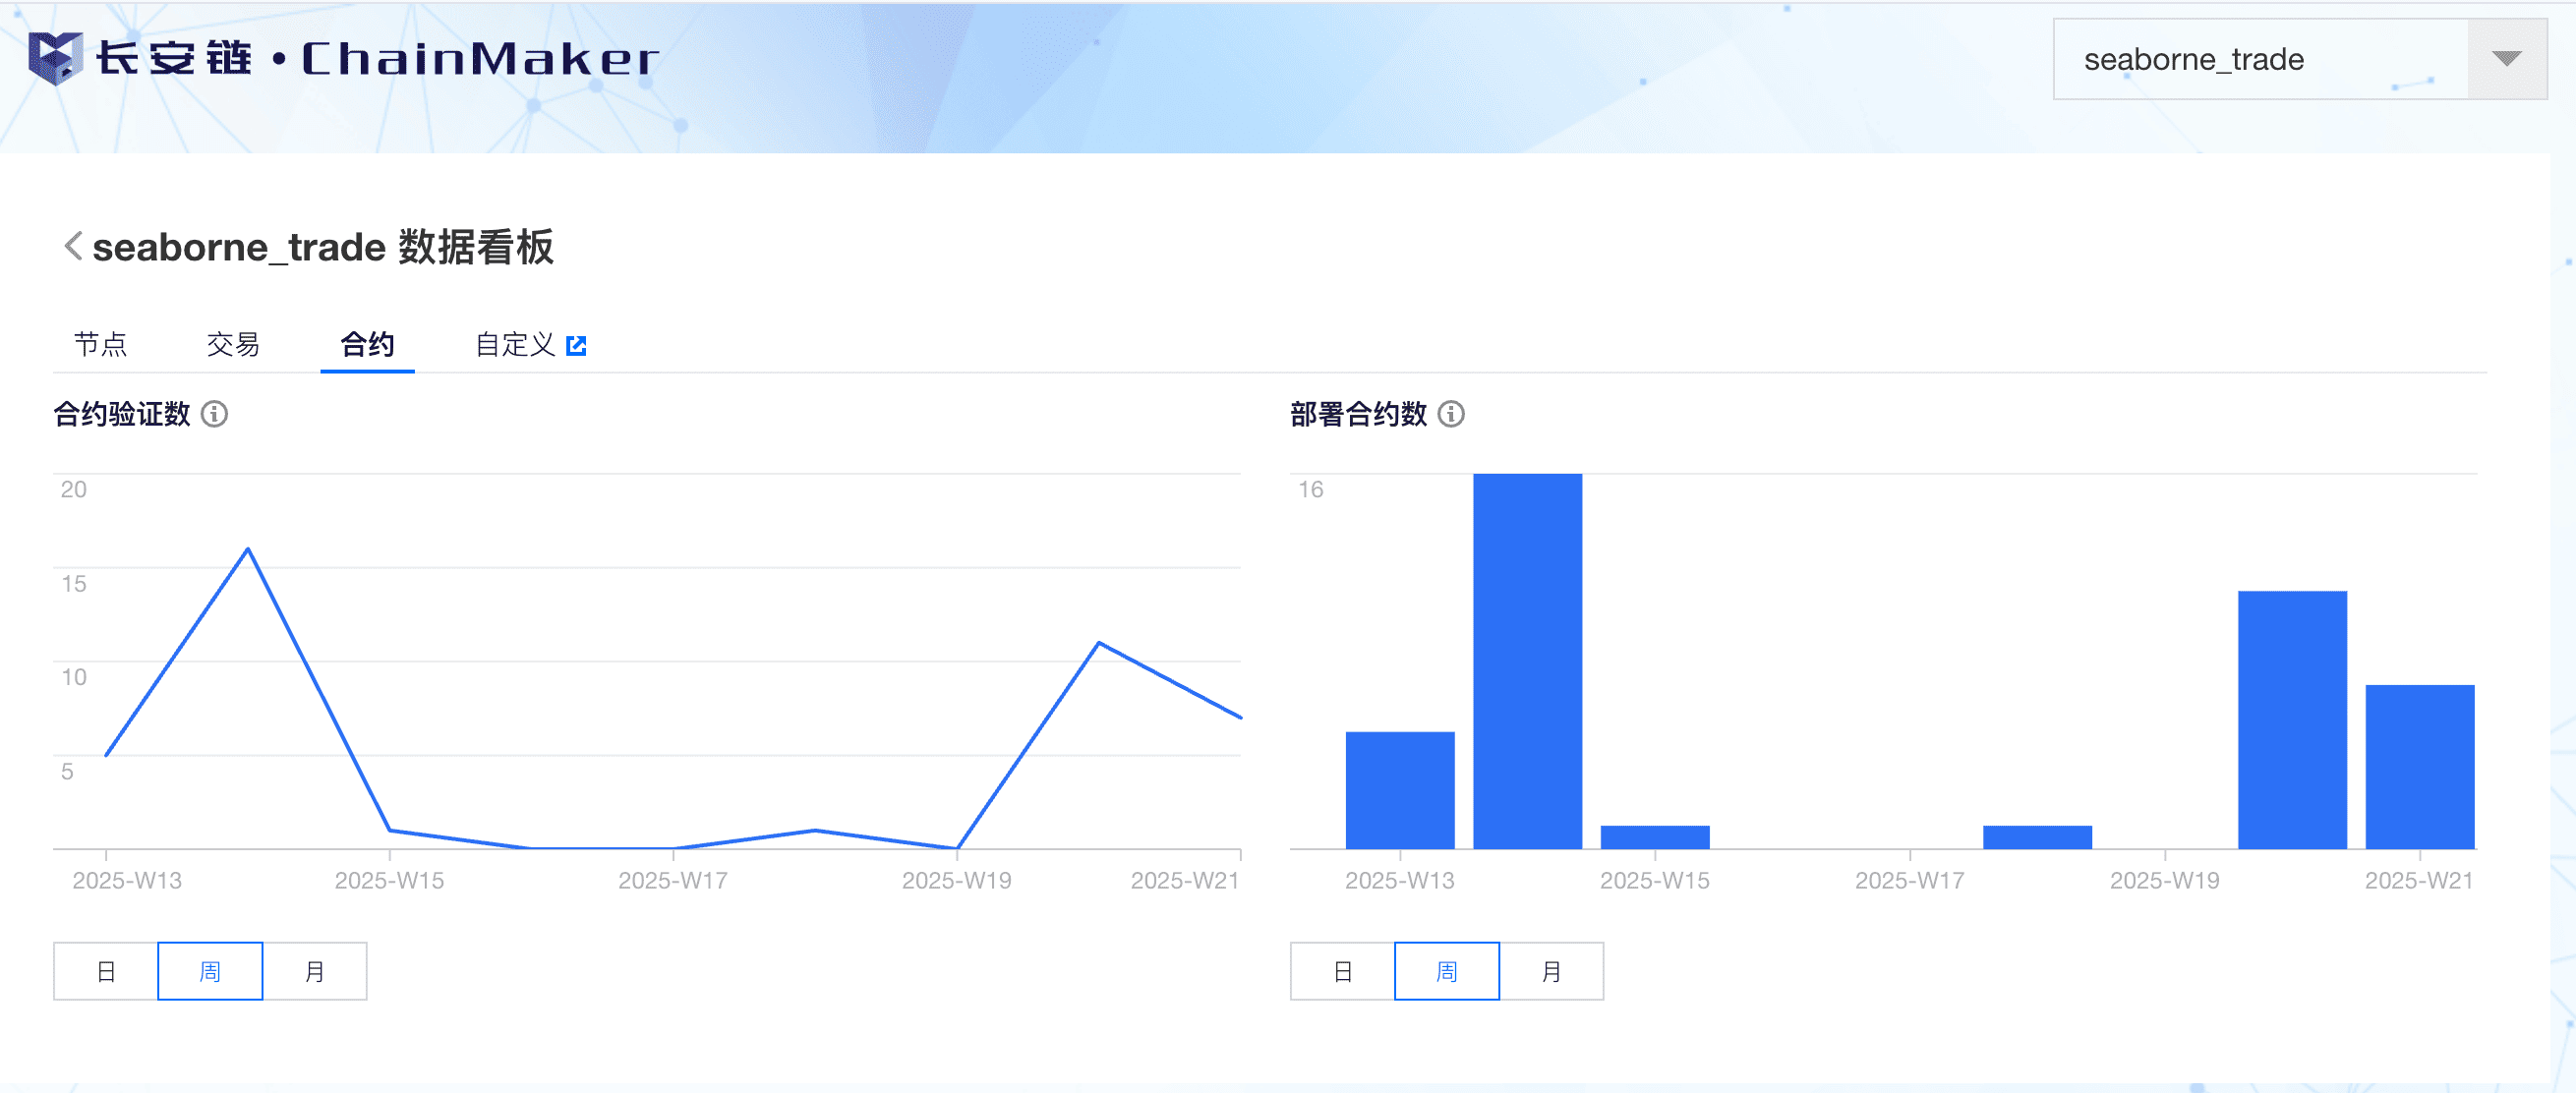Click the 2025-W13 bar in deployed contracts chart
Screen dimensions: 2576x1093
1400,790
